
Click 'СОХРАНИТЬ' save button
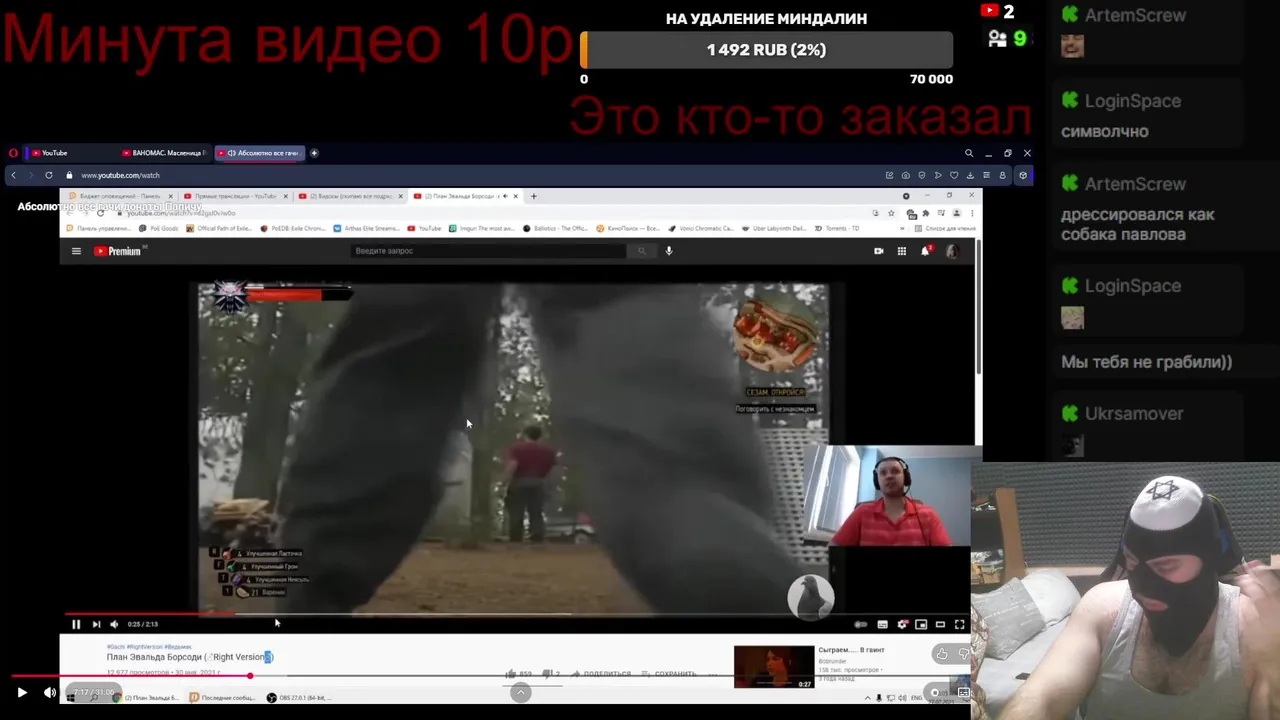point(670,674)
